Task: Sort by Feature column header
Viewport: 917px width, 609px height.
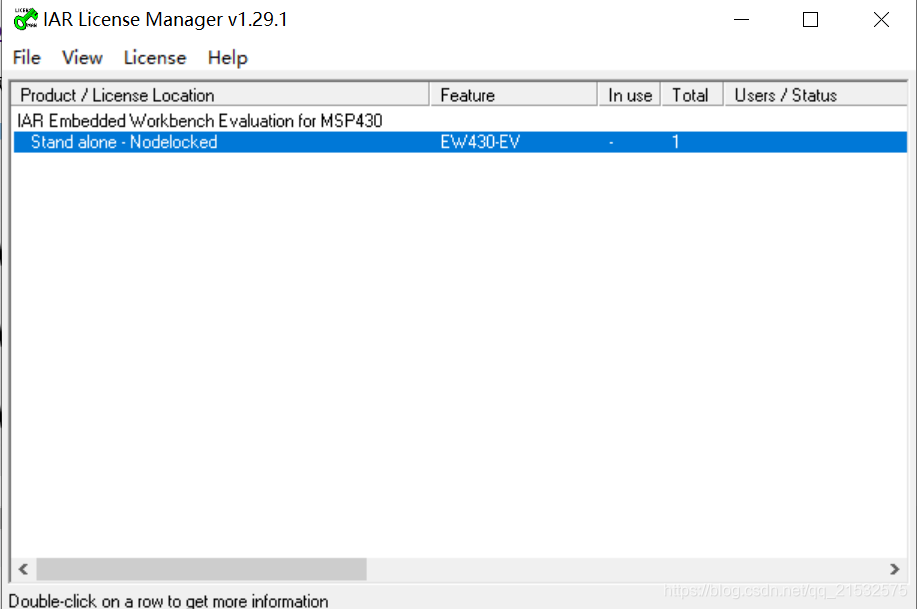Action: [x=513, y=95]
